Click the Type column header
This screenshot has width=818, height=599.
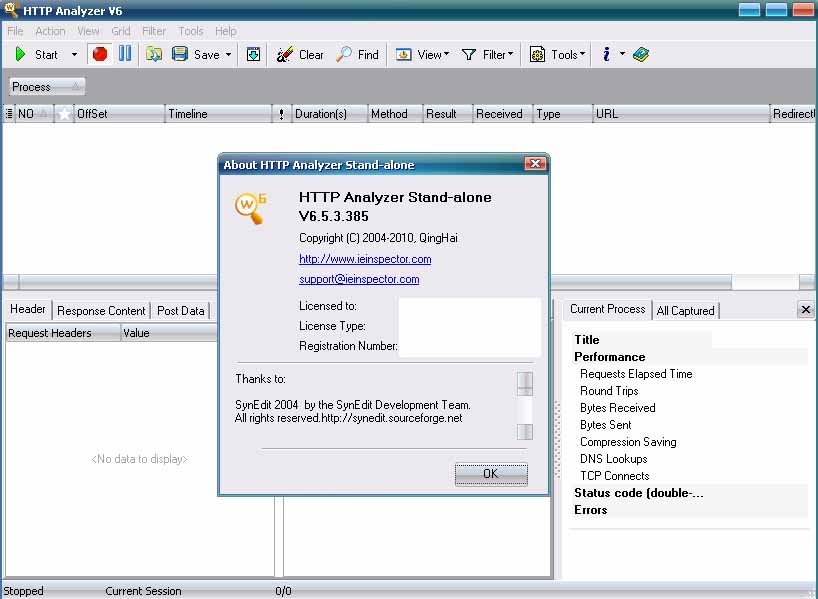pos(562,114)
